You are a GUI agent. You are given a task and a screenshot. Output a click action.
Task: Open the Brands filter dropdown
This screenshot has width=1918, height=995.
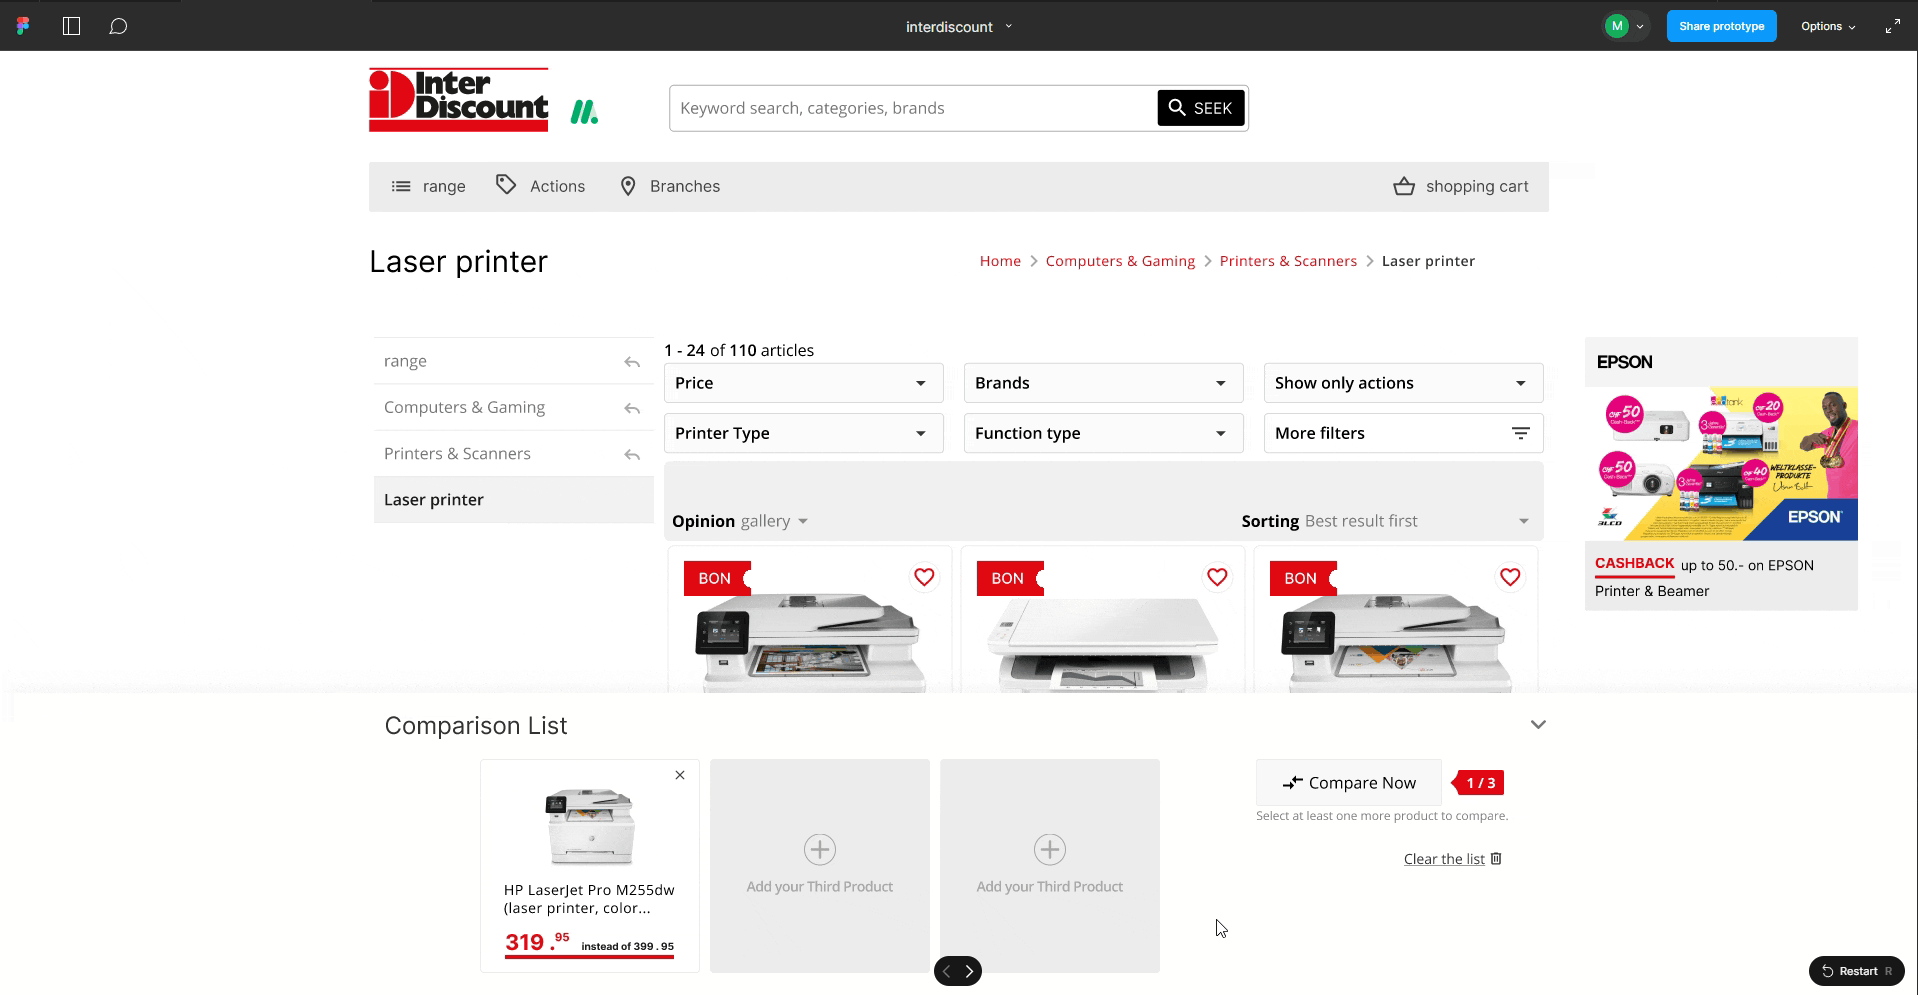[1103, 383]
